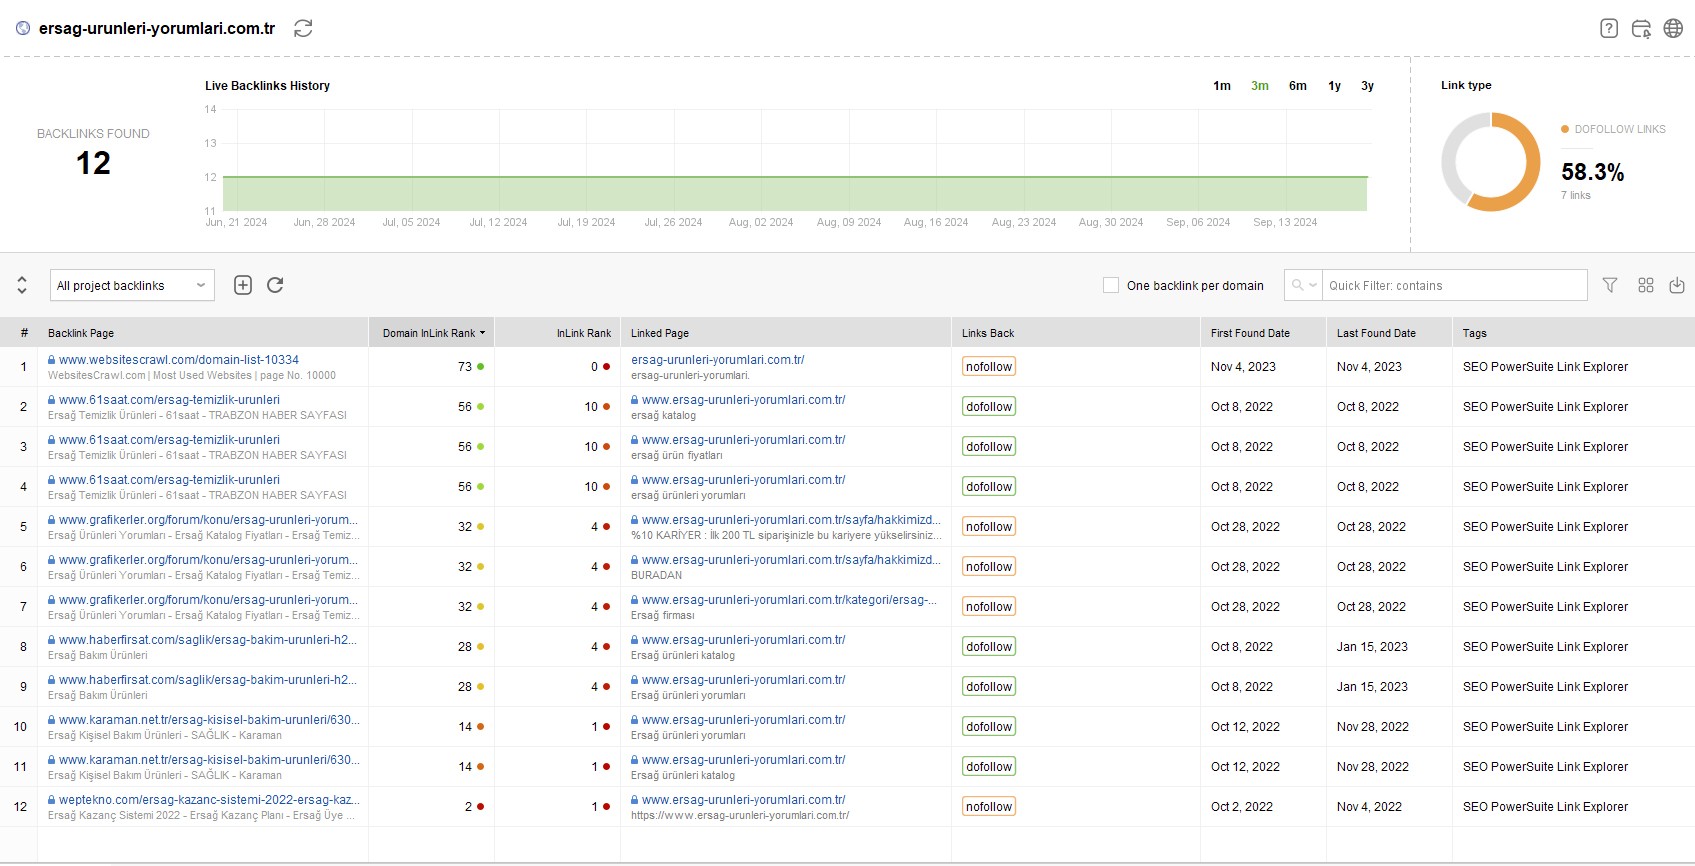The height and width of the screenshot is (866, 1695).
Task: Click the Oct 2, 2022 first found date
Action: (x=1242, y=807)
